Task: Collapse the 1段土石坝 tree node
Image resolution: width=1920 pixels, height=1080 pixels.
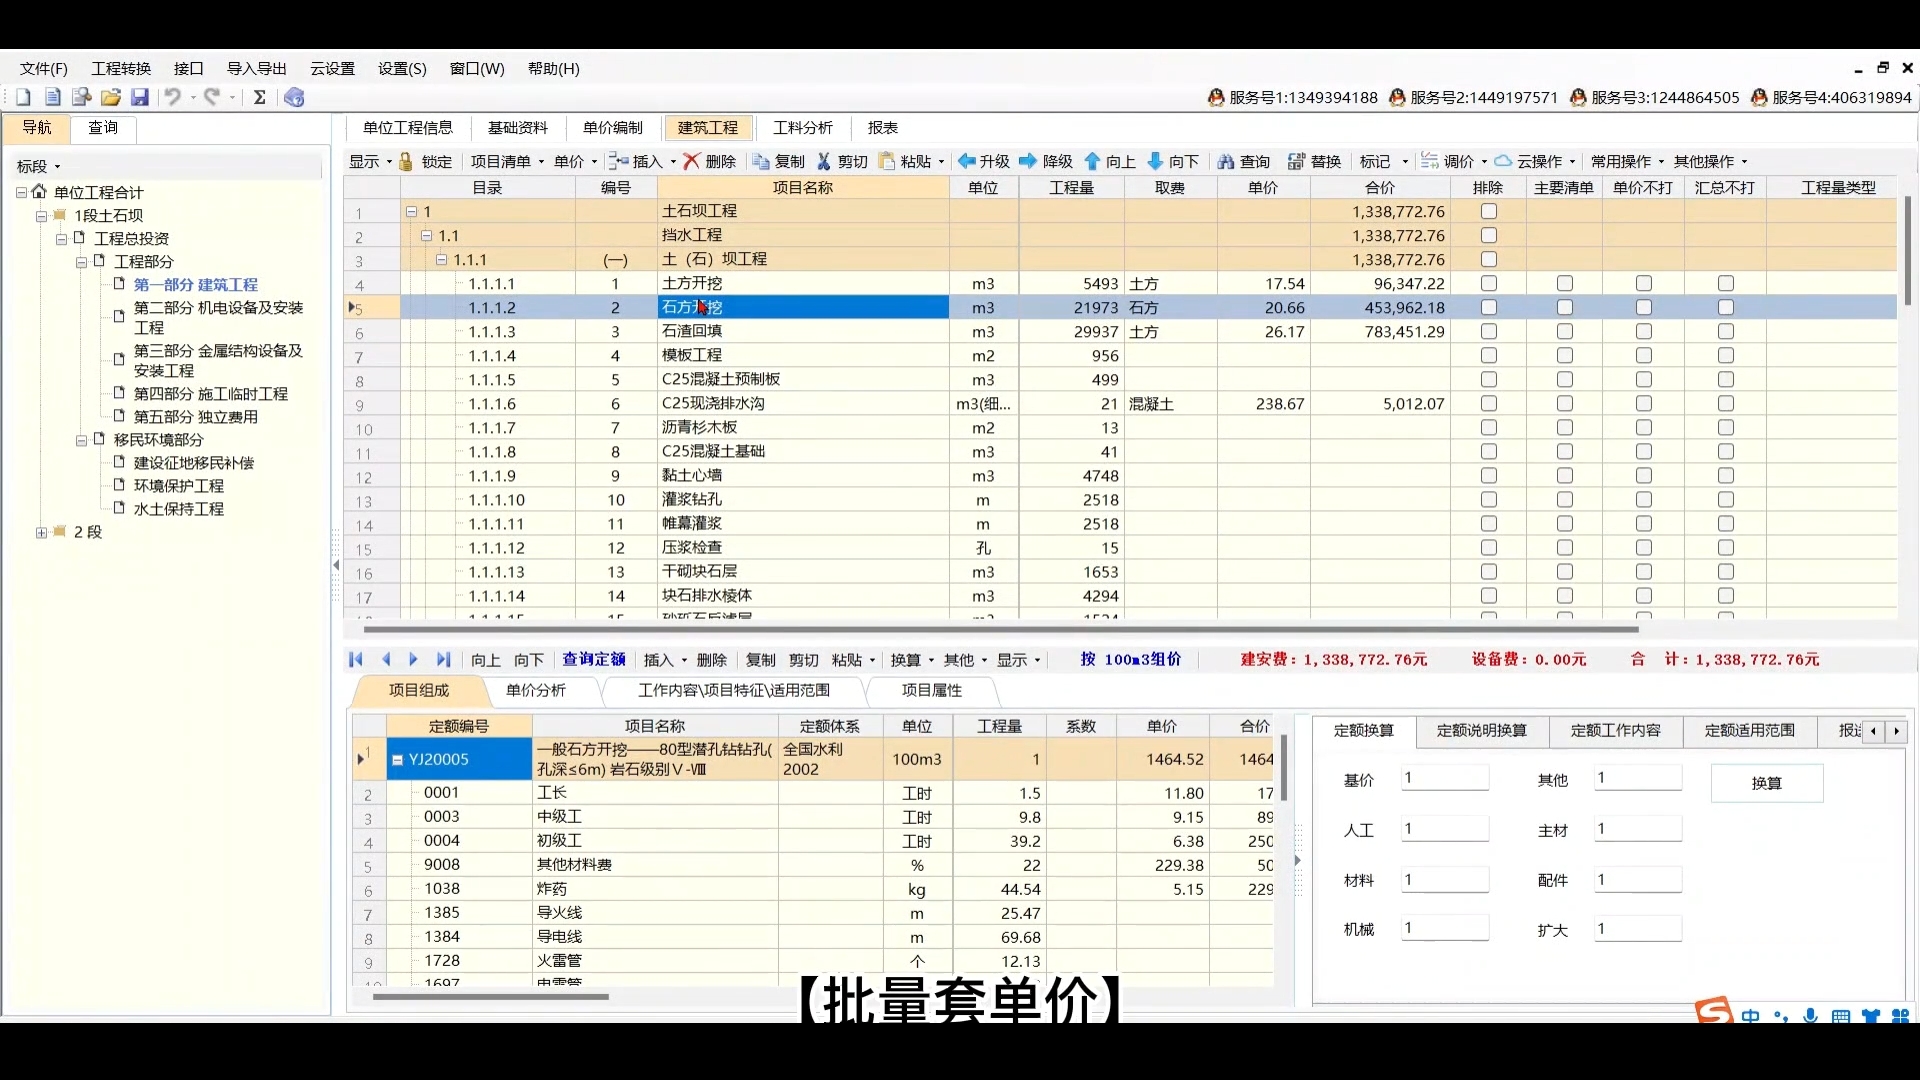Action: (41, 216)
